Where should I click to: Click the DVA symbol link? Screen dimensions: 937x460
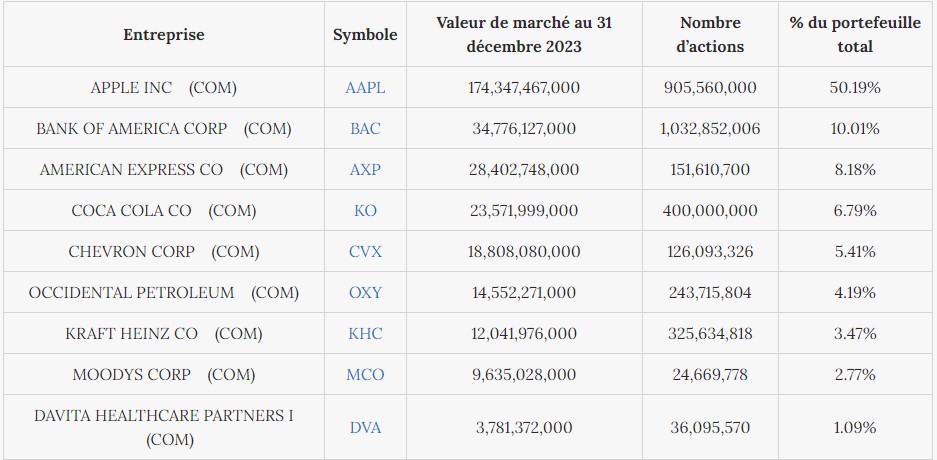coord(365,428)
